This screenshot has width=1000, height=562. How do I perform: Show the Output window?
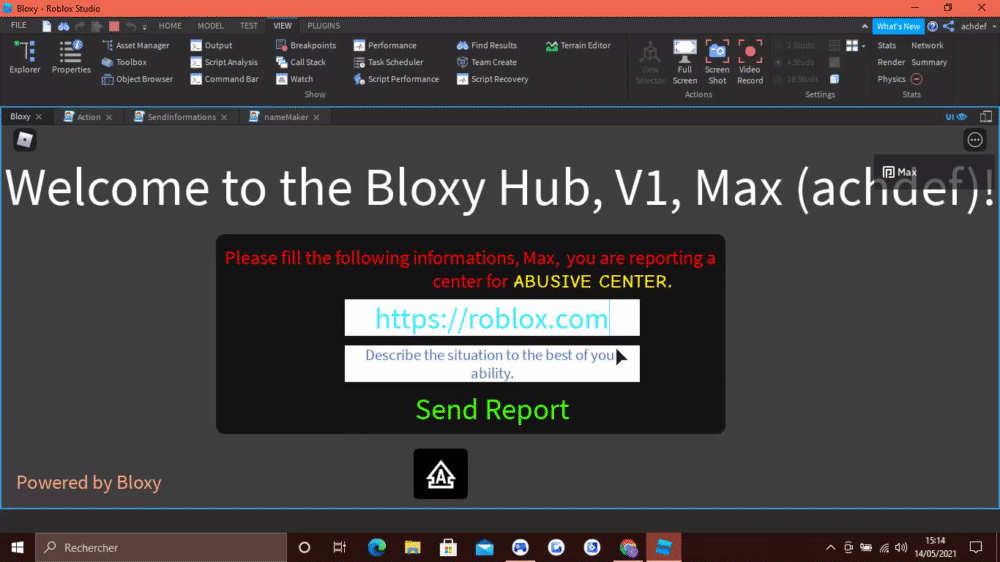point(211,45)
